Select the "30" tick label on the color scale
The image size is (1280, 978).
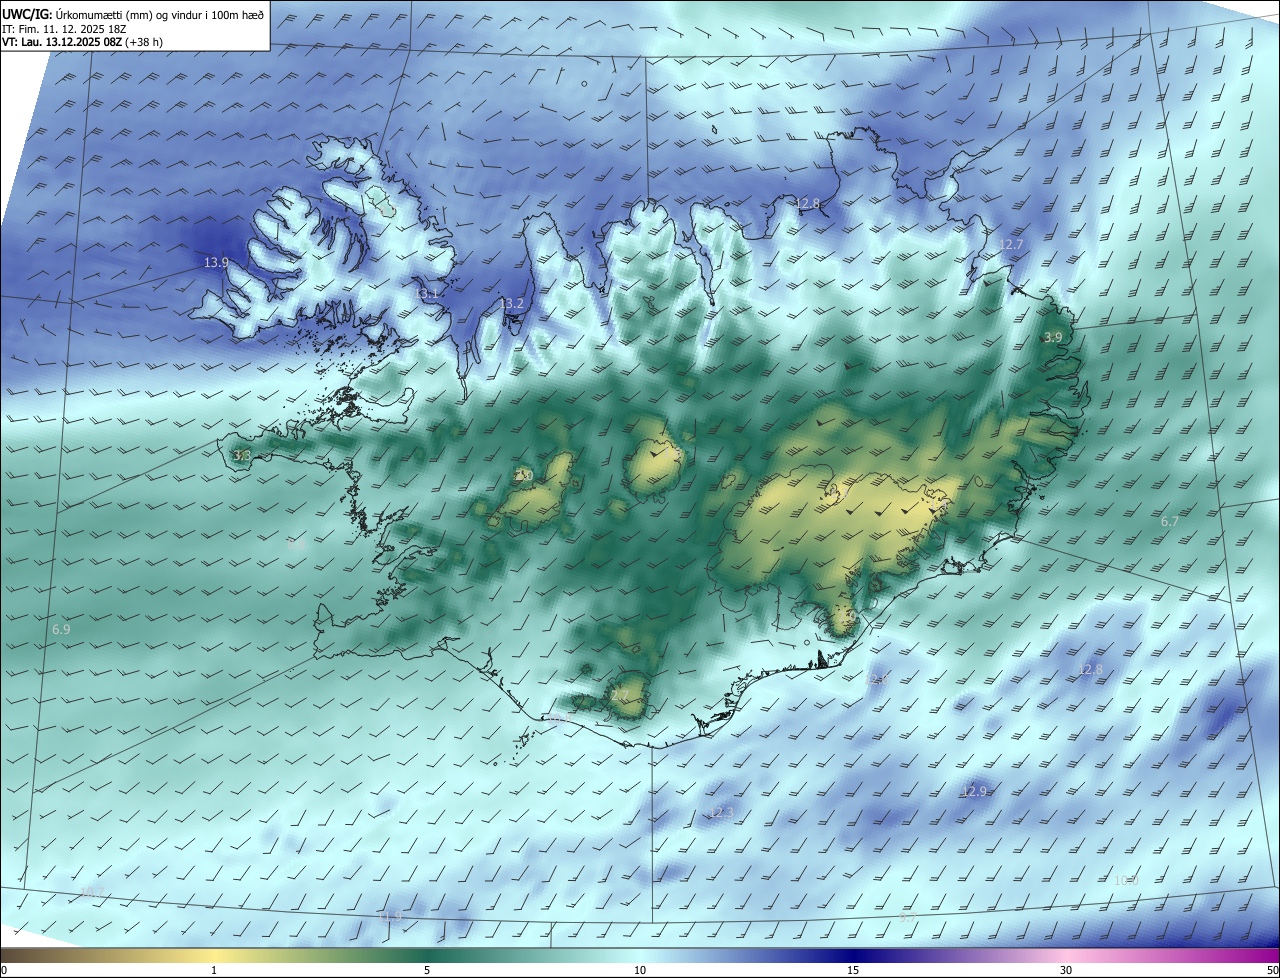1066,970
